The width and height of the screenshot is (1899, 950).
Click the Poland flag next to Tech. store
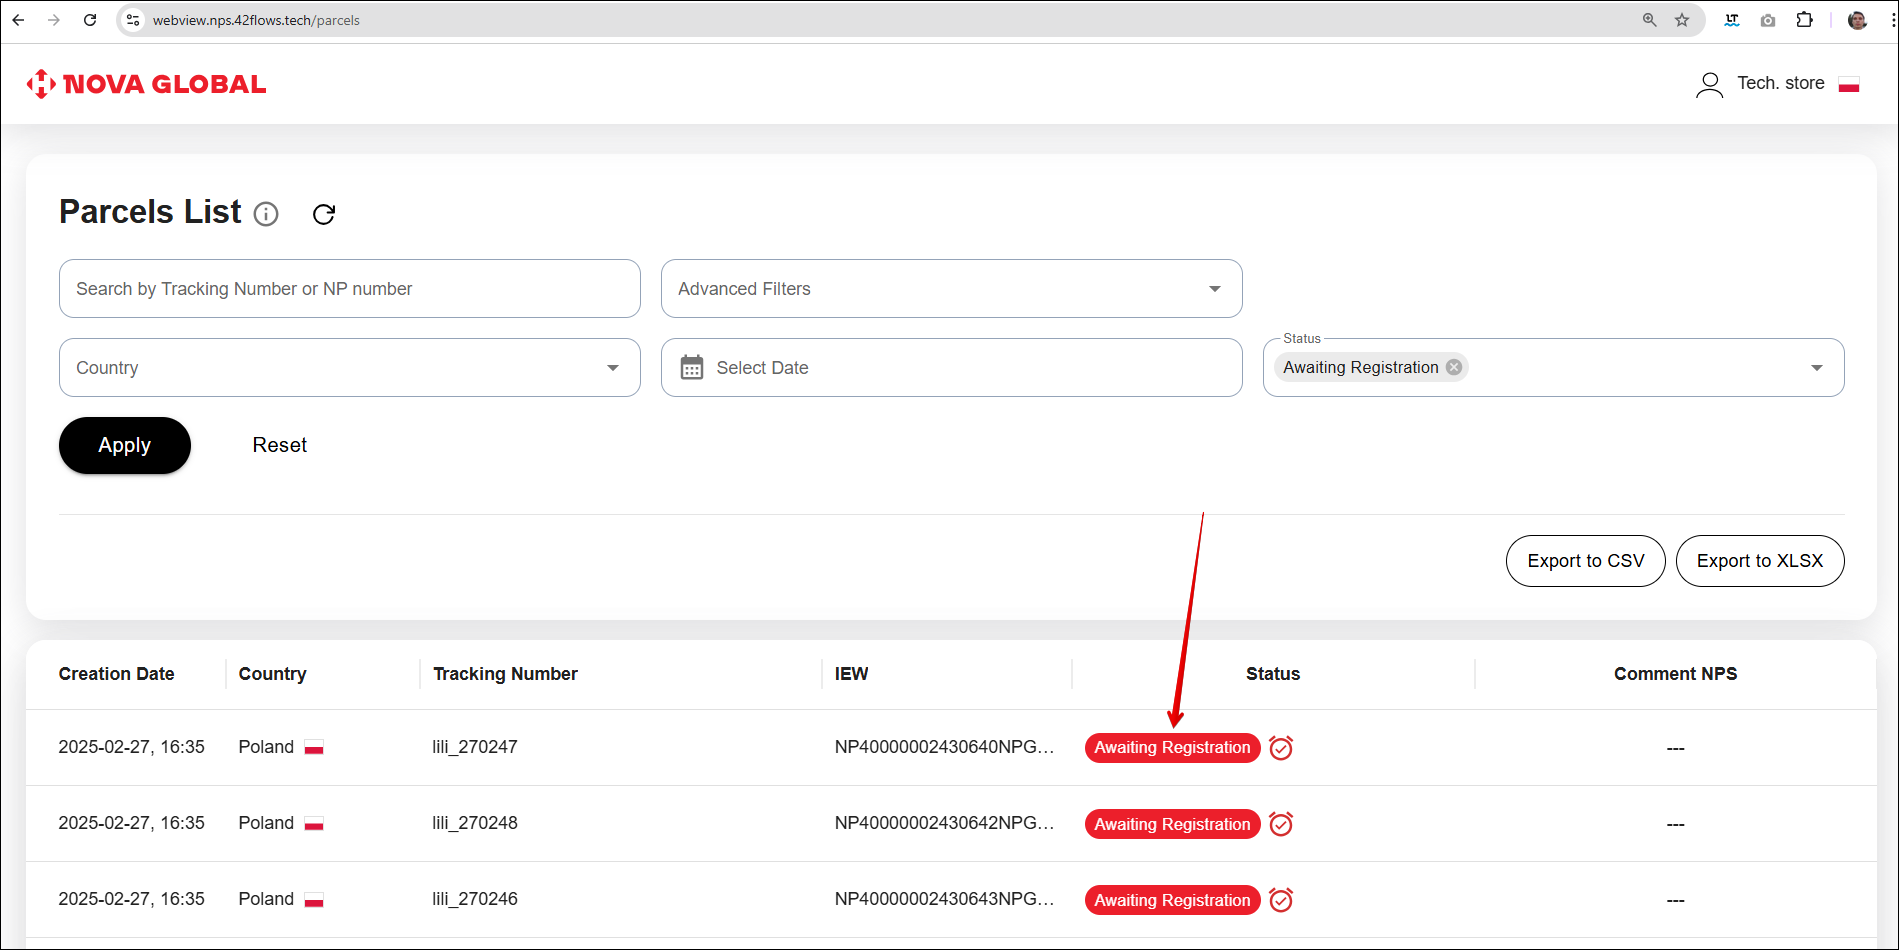(1849, 84)
